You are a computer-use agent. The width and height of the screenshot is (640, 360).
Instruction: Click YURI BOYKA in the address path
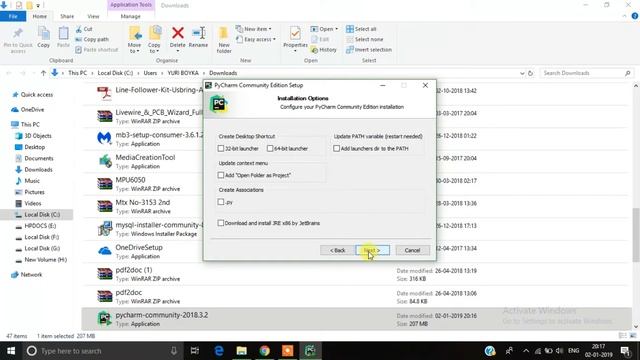[x=183, y=73]
